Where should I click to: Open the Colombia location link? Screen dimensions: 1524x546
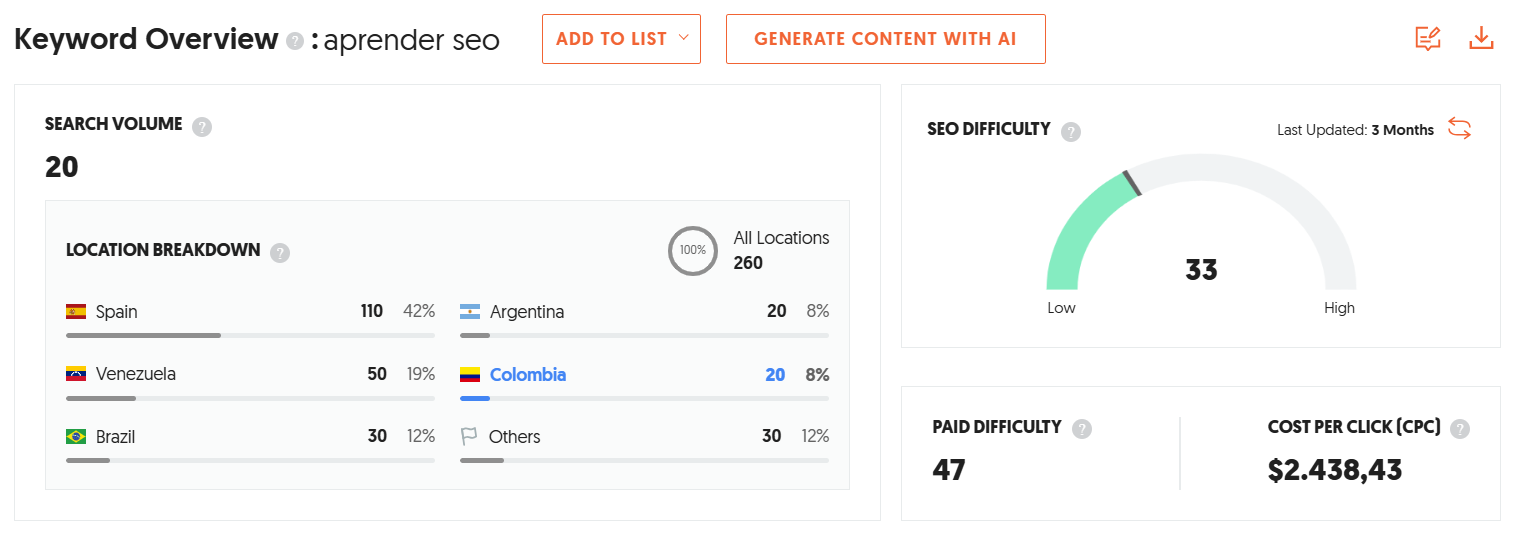pos(527,375)
